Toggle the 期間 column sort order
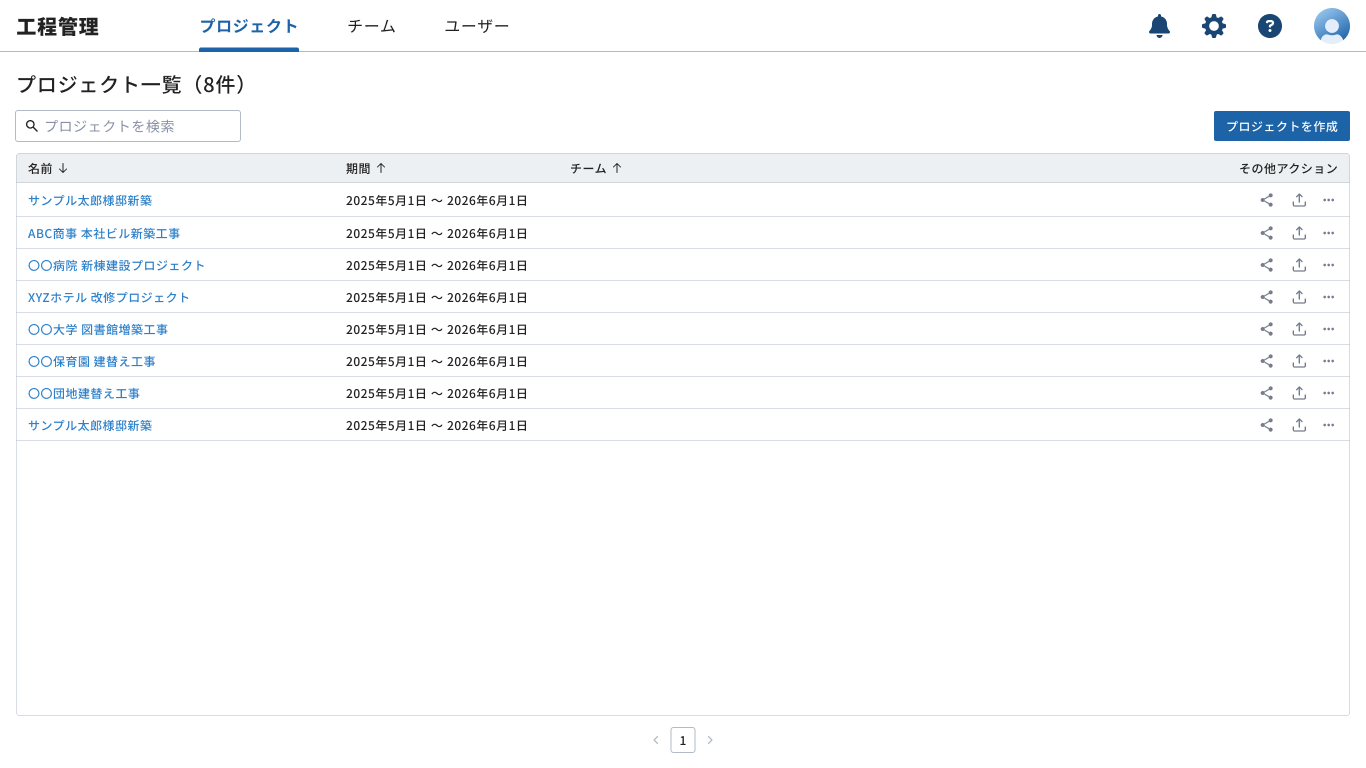This screenshot has width=1366, height=768. (x=366, y=168)
